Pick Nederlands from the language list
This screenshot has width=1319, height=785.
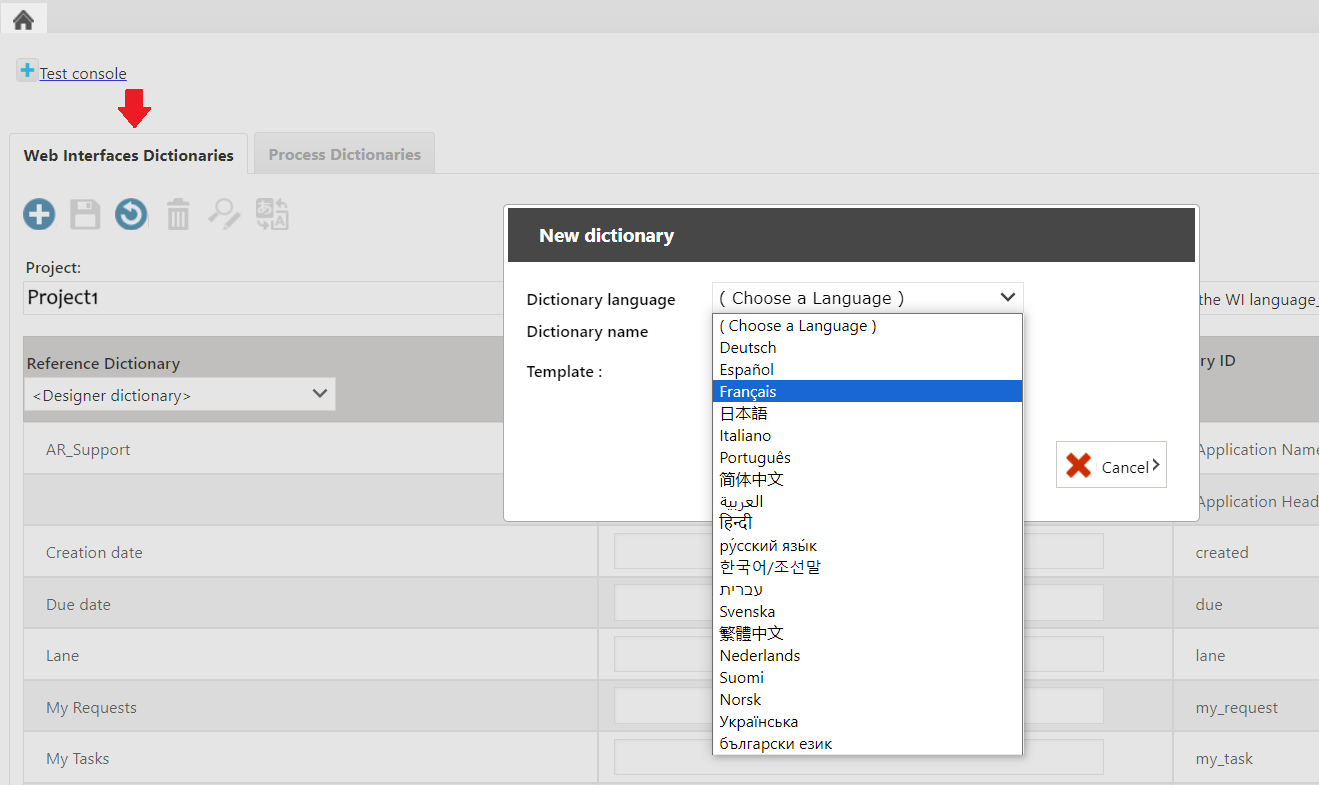click(867, 656)
